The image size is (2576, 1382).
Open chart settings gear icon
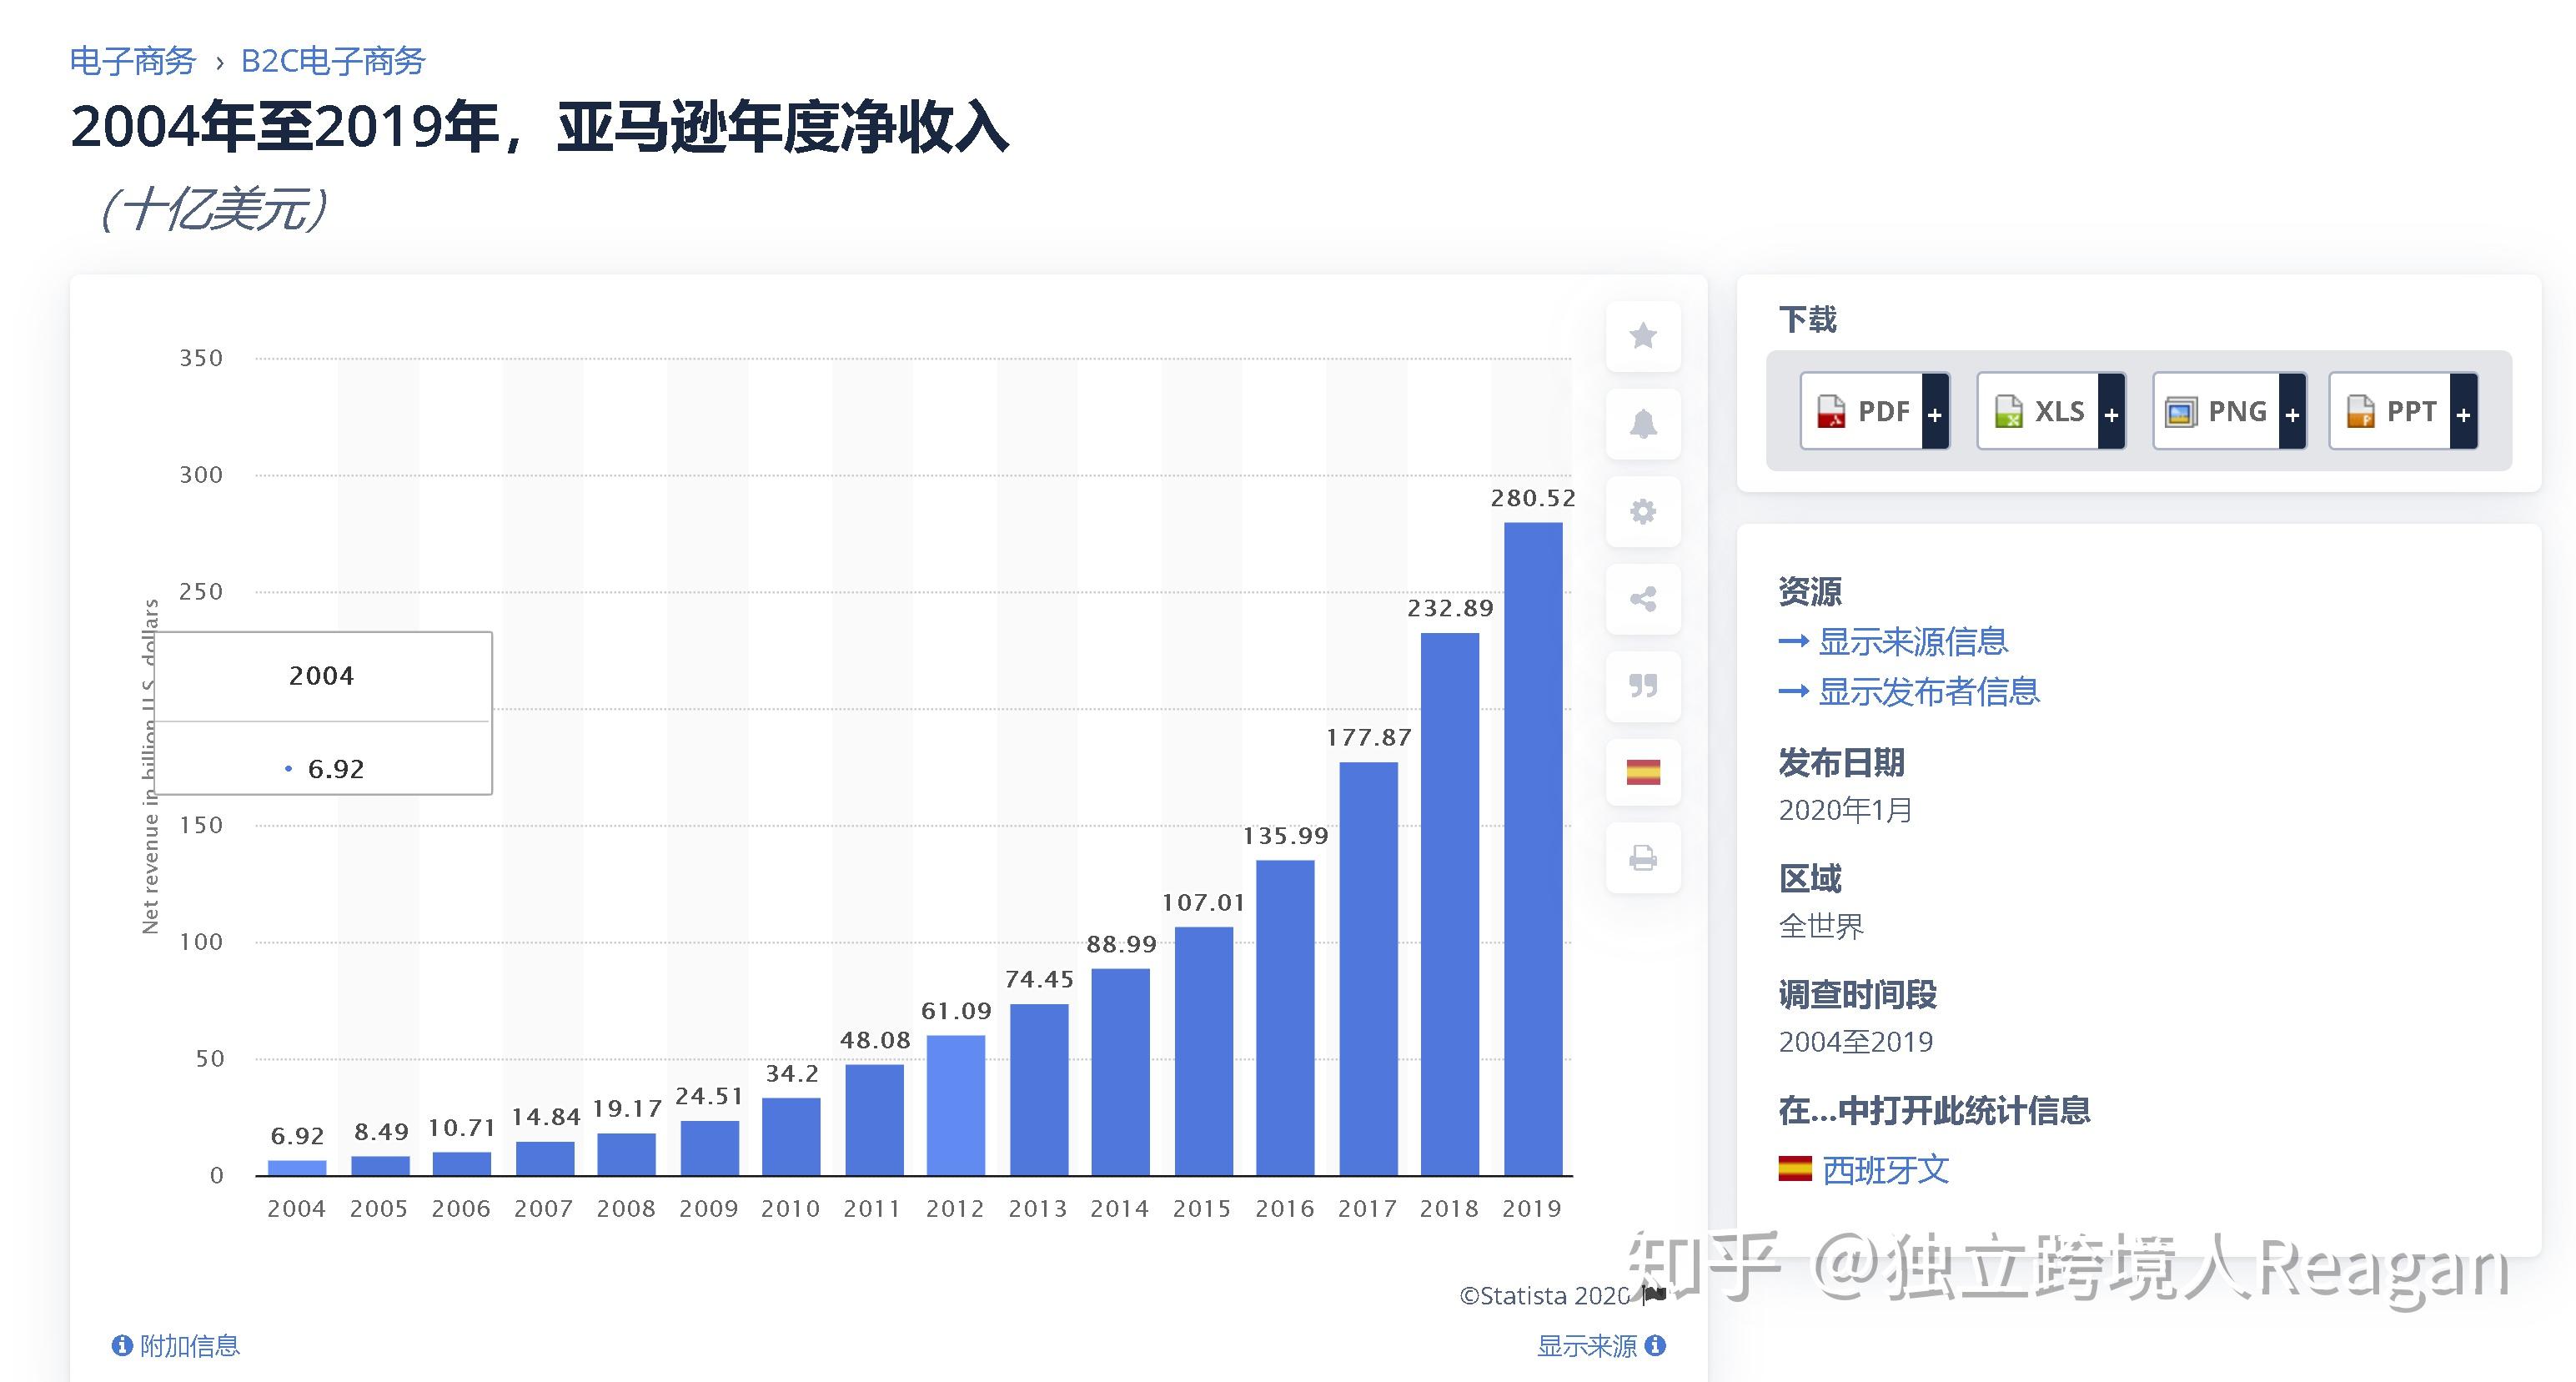click(1643, 512)
